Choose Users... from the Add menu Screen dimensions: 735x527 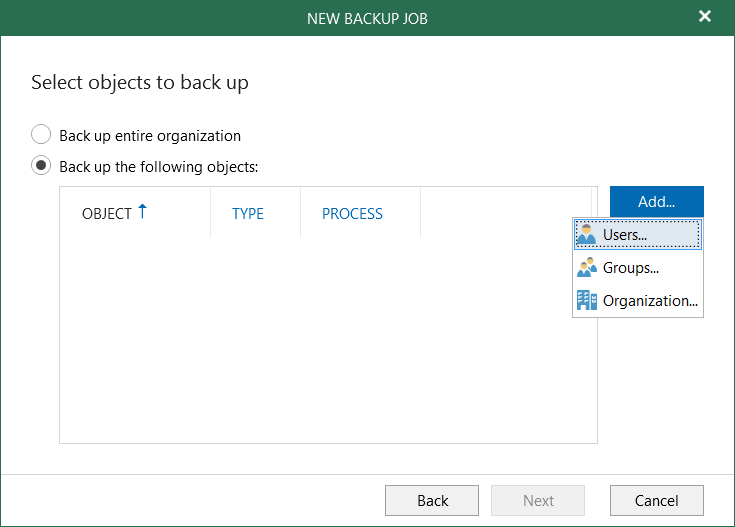coord(625,235)
